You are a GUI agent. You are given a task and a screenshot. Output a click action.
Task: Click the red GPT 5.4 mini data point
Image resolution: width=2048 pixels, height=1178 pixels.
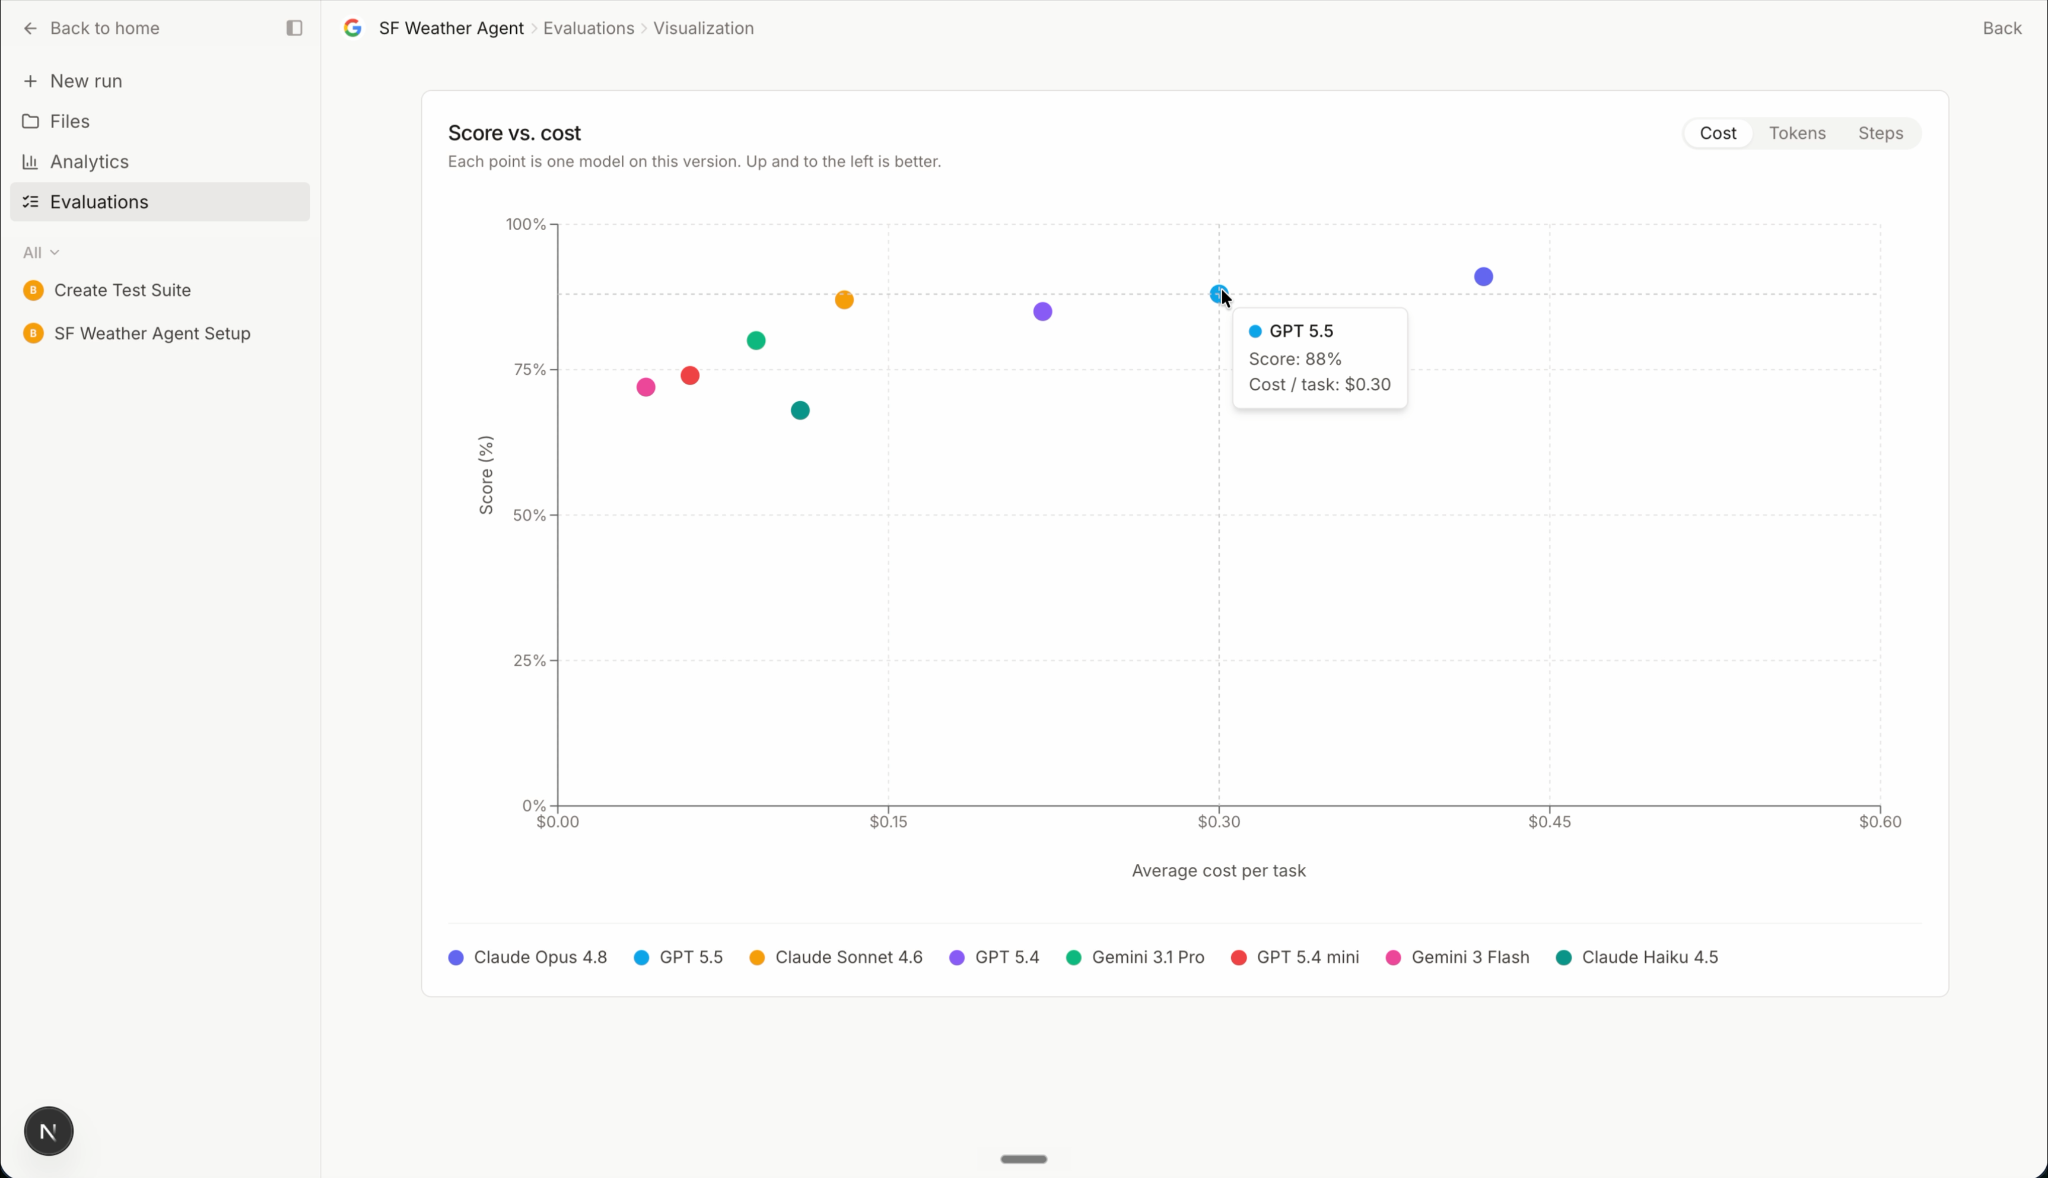(x=690, y=375)
